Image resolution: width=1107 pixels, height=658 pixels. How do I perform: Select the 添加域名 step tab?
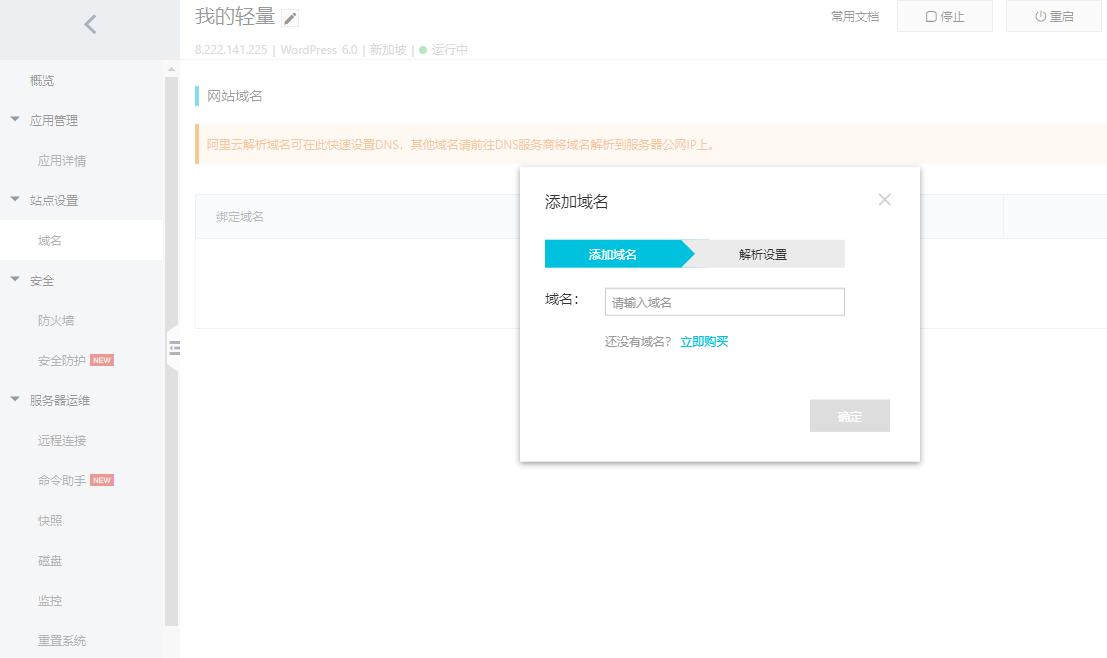[614, 254]
